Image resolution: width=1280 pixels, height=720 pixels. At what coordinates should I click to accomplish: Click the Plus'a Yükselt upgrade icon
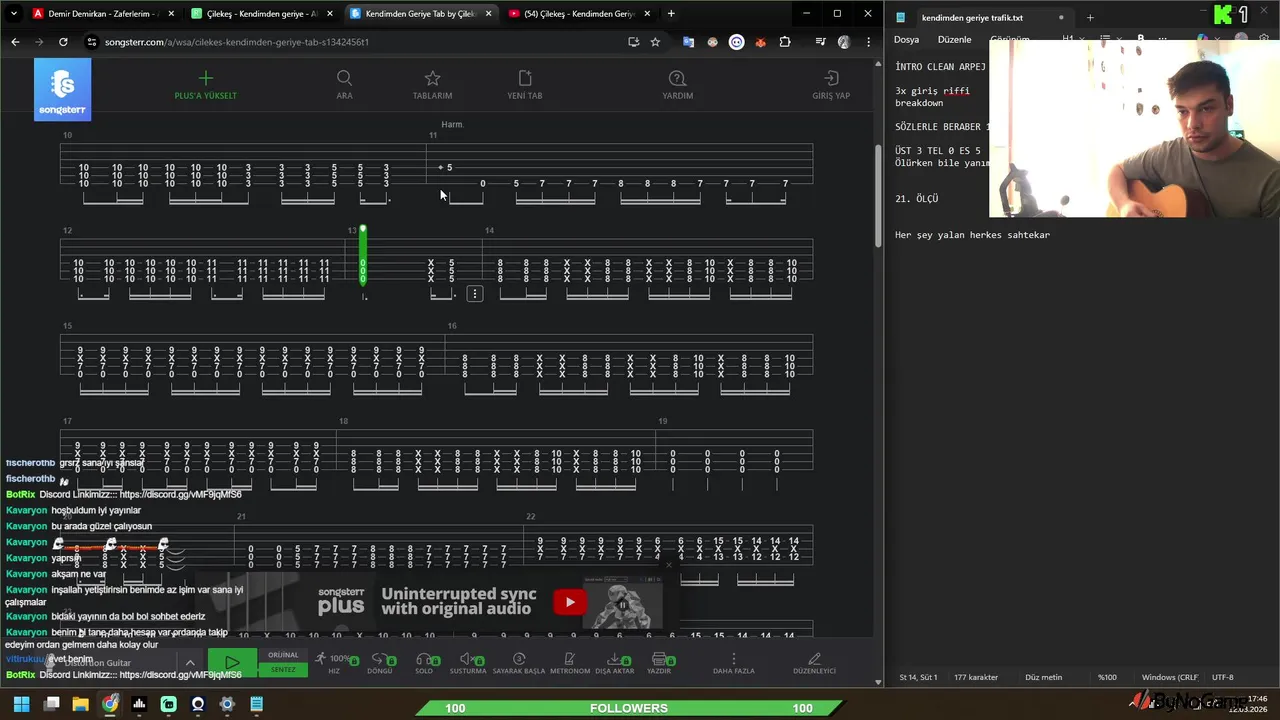[x=206, y=78]
